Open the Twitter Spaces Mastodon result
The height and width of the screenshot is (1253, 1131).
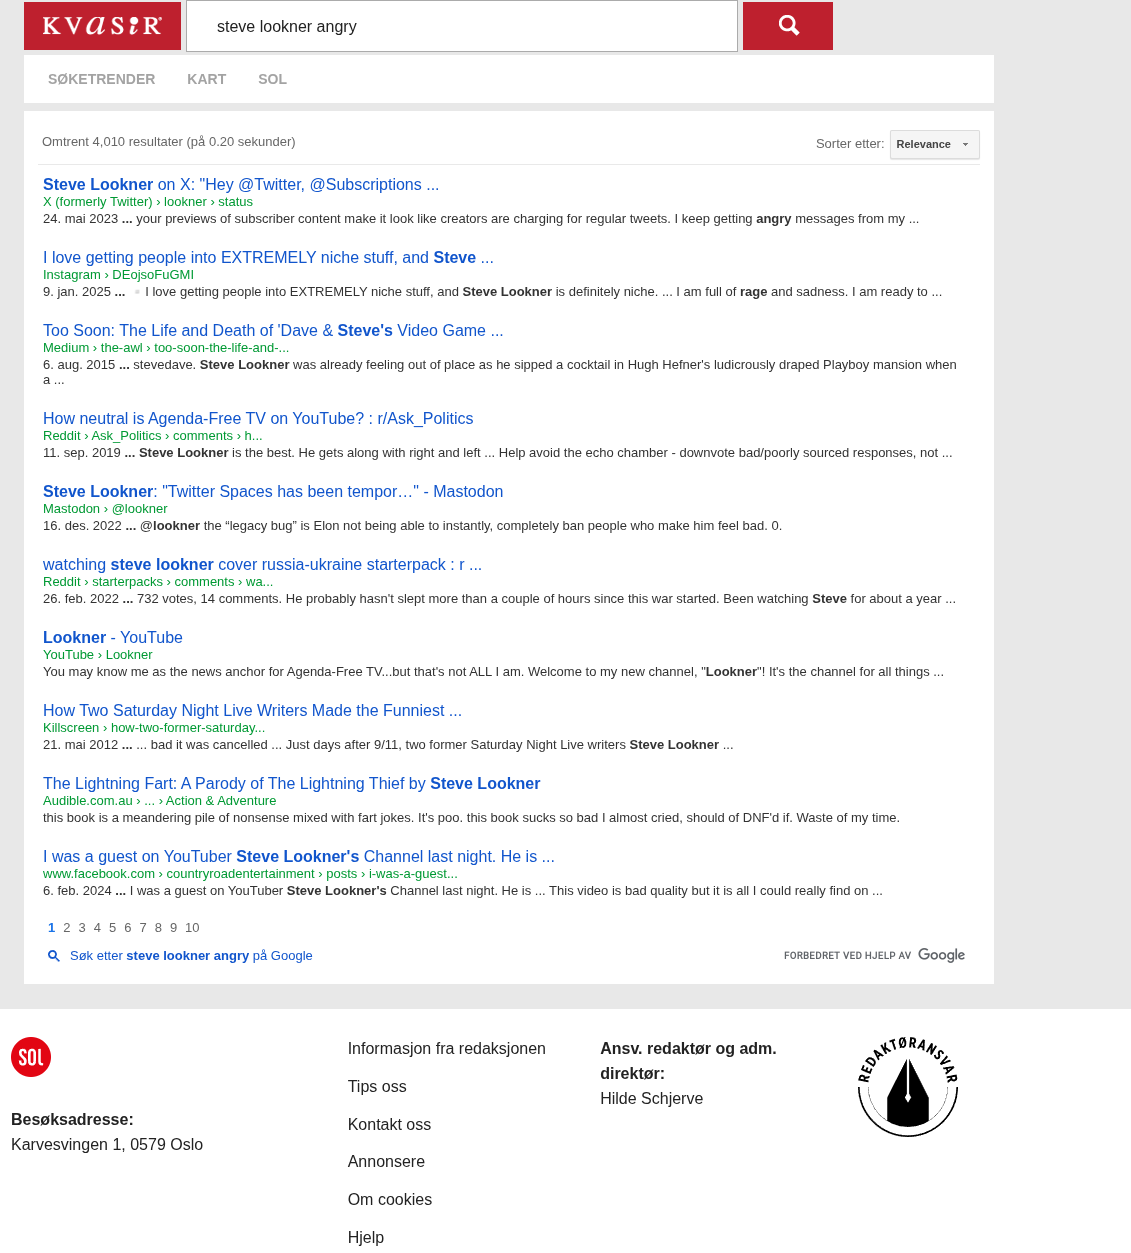[x=273, y=491]
